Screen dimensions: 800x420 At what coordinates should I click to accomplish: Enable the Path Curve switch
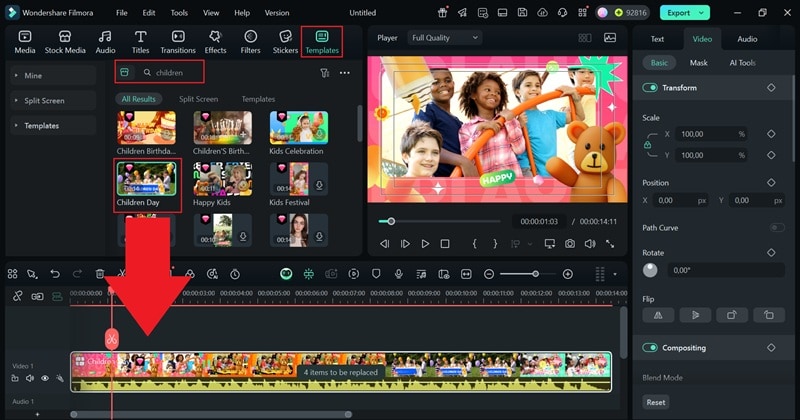(x=777, y=228)
